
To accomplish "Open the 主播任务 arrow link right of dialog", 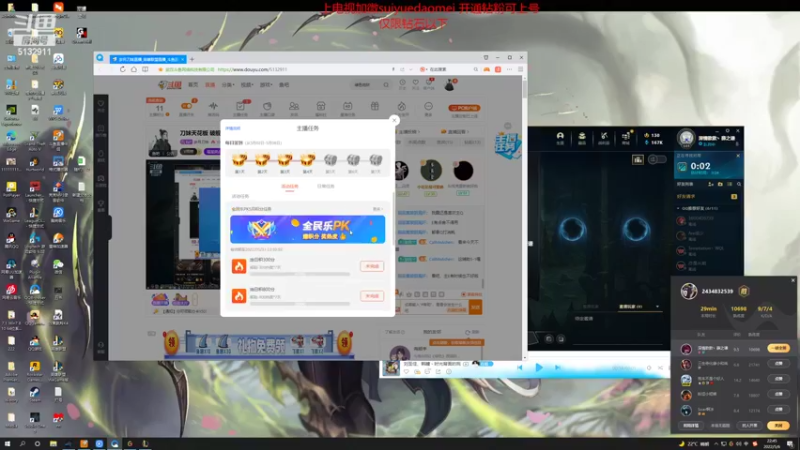I will [x=410, y=132].
